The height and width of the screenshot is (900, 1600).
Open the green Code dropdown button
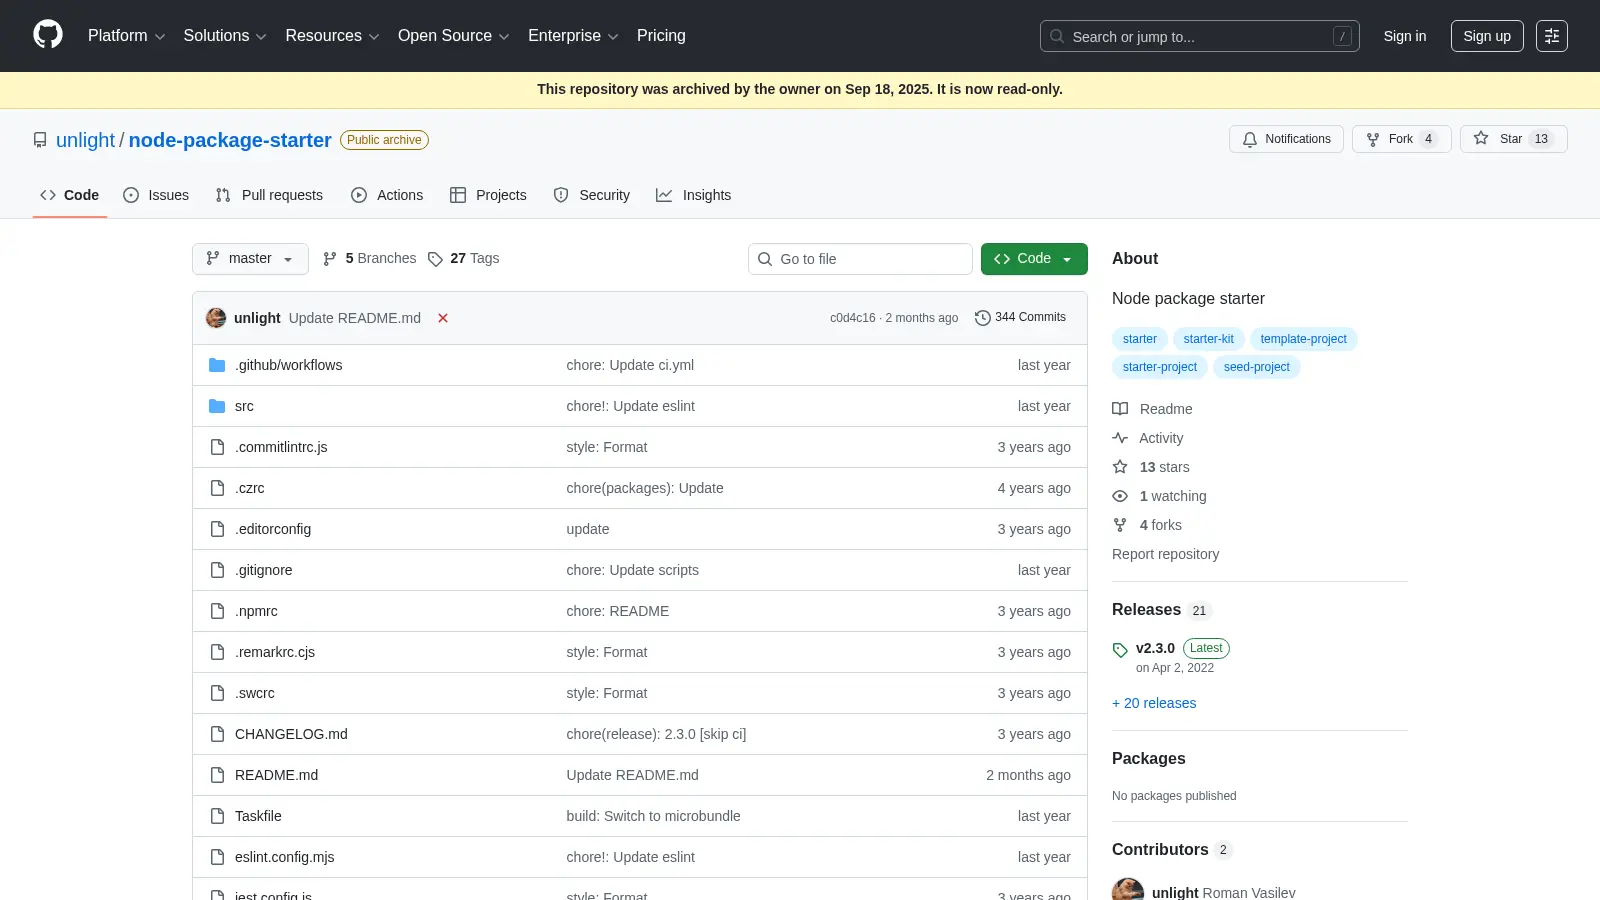tap(1034, 259)
